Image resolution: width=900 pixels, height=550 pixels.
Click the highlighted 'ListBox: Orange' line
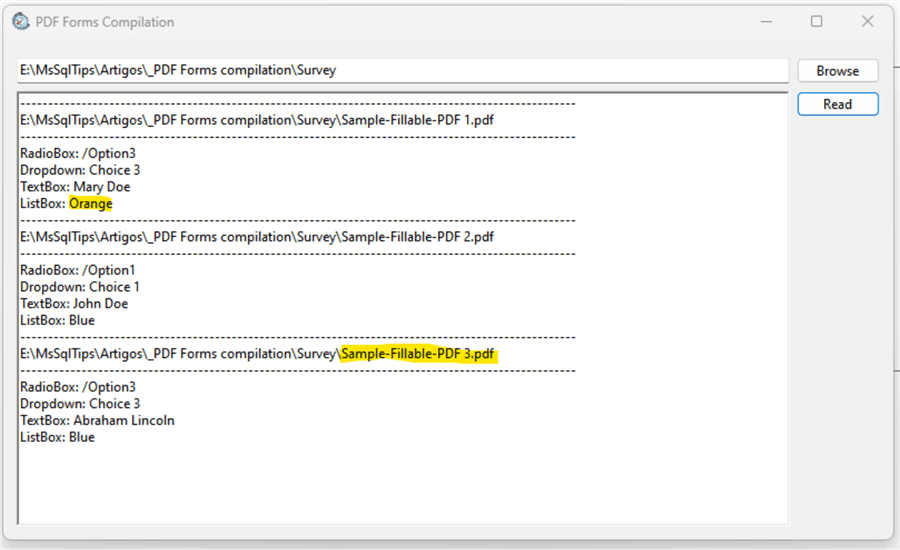coord(66,203)
